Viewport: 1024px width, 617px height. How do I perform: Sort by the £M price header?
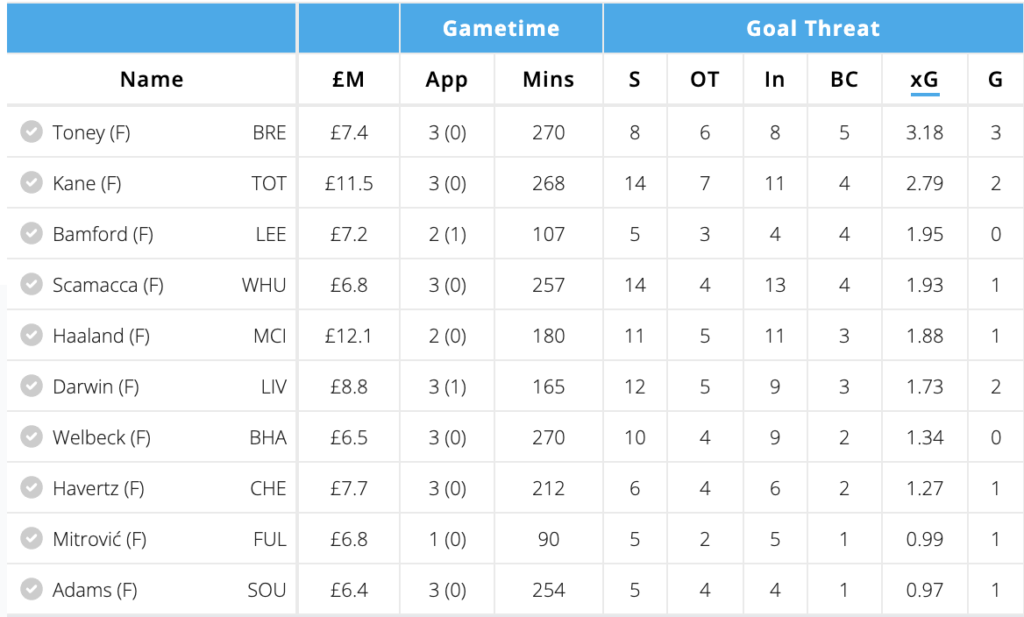point(348,80)
